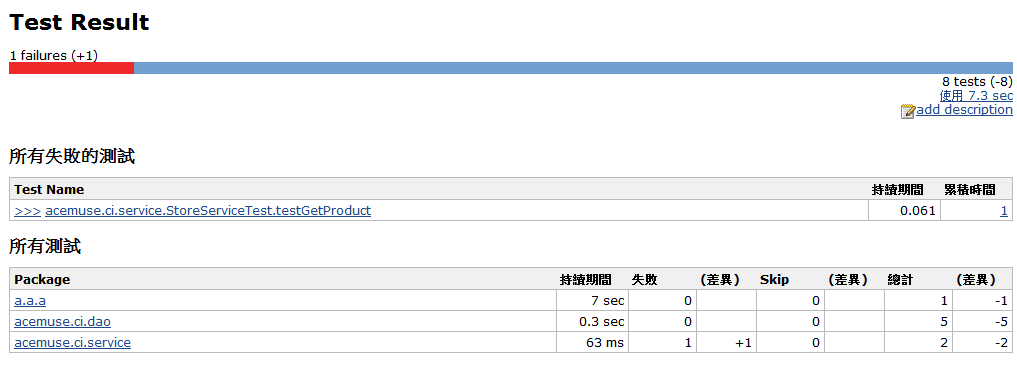Select the -5 total difference cell
Image resolution: width=1017 pixels, height=372 pixels.
point(982,321)
